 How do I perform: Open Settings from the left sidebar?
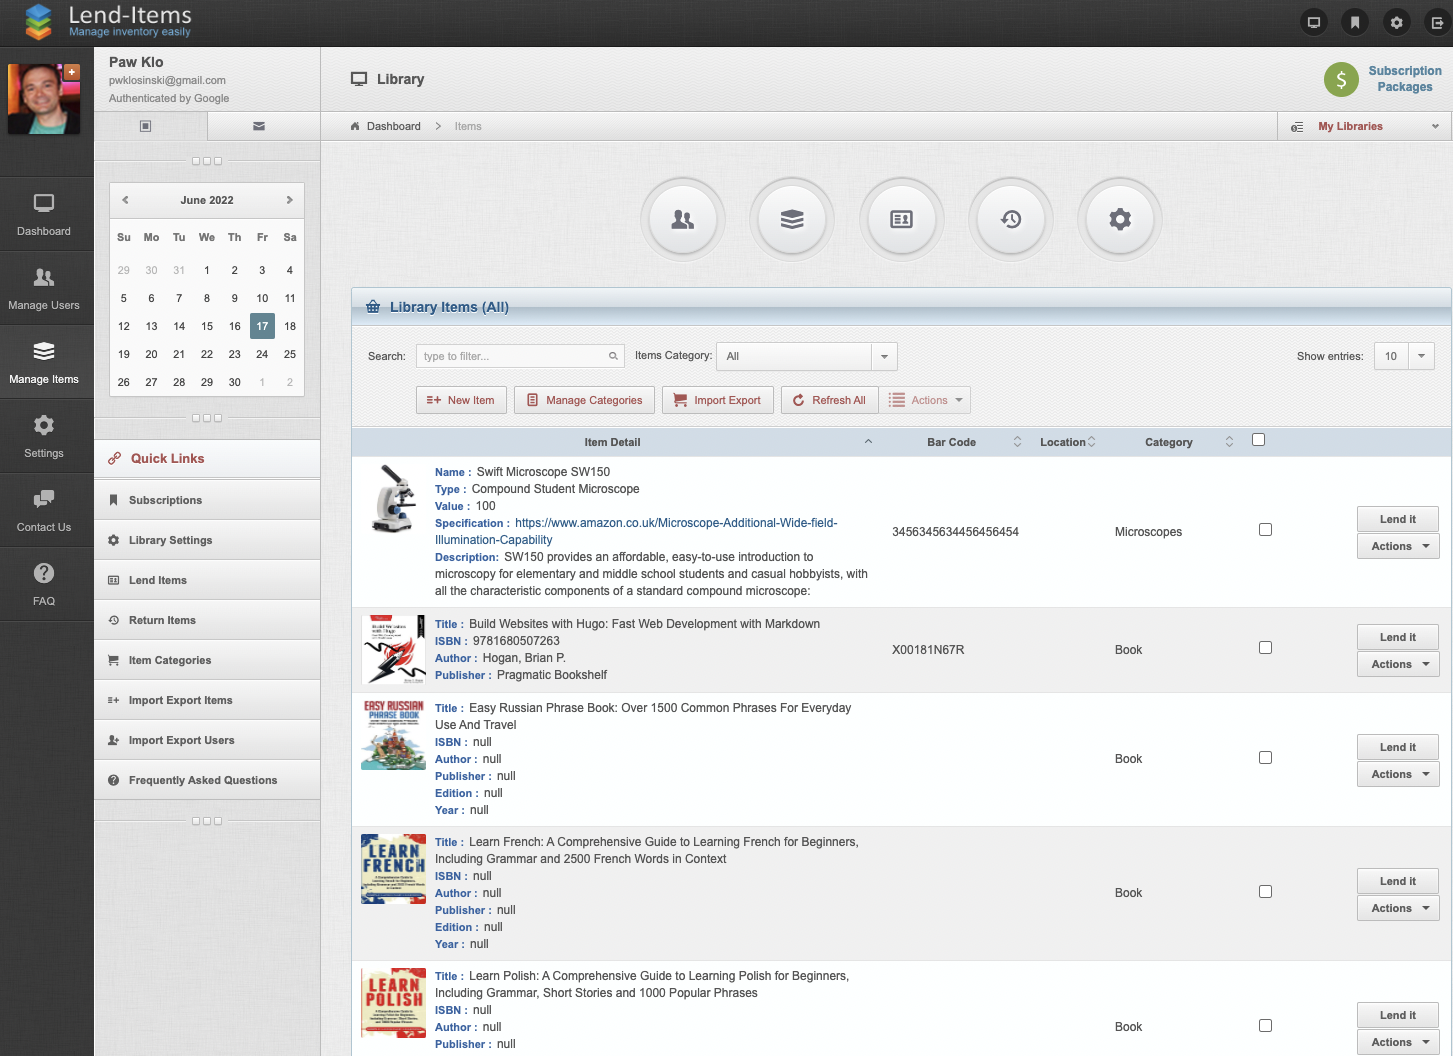(44, 436)
